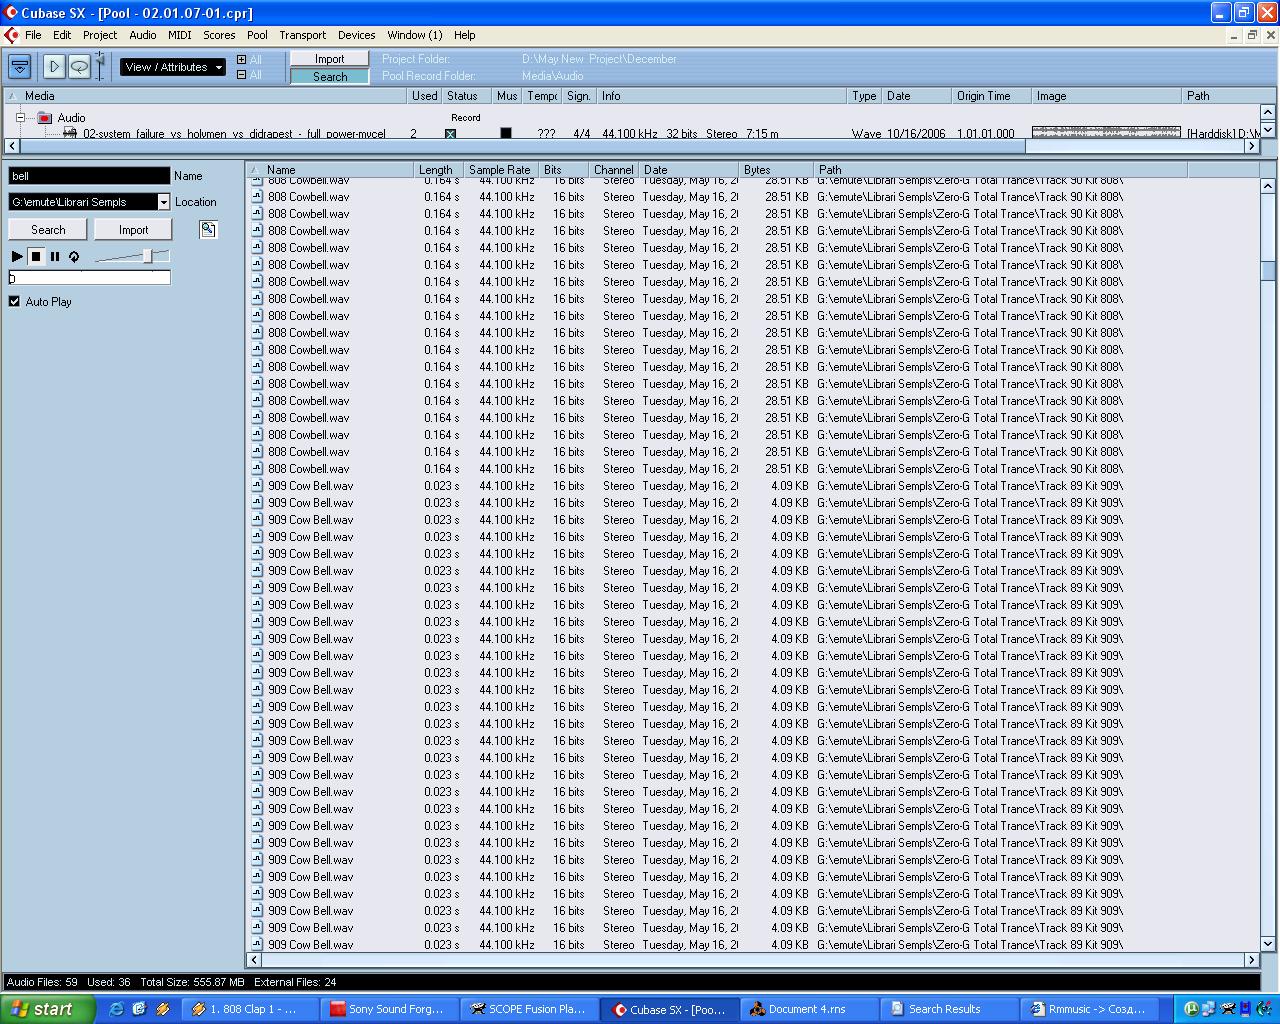The image size is (1280, 1024).
Task: Open the Audio menu
Action: pos(143,35)
